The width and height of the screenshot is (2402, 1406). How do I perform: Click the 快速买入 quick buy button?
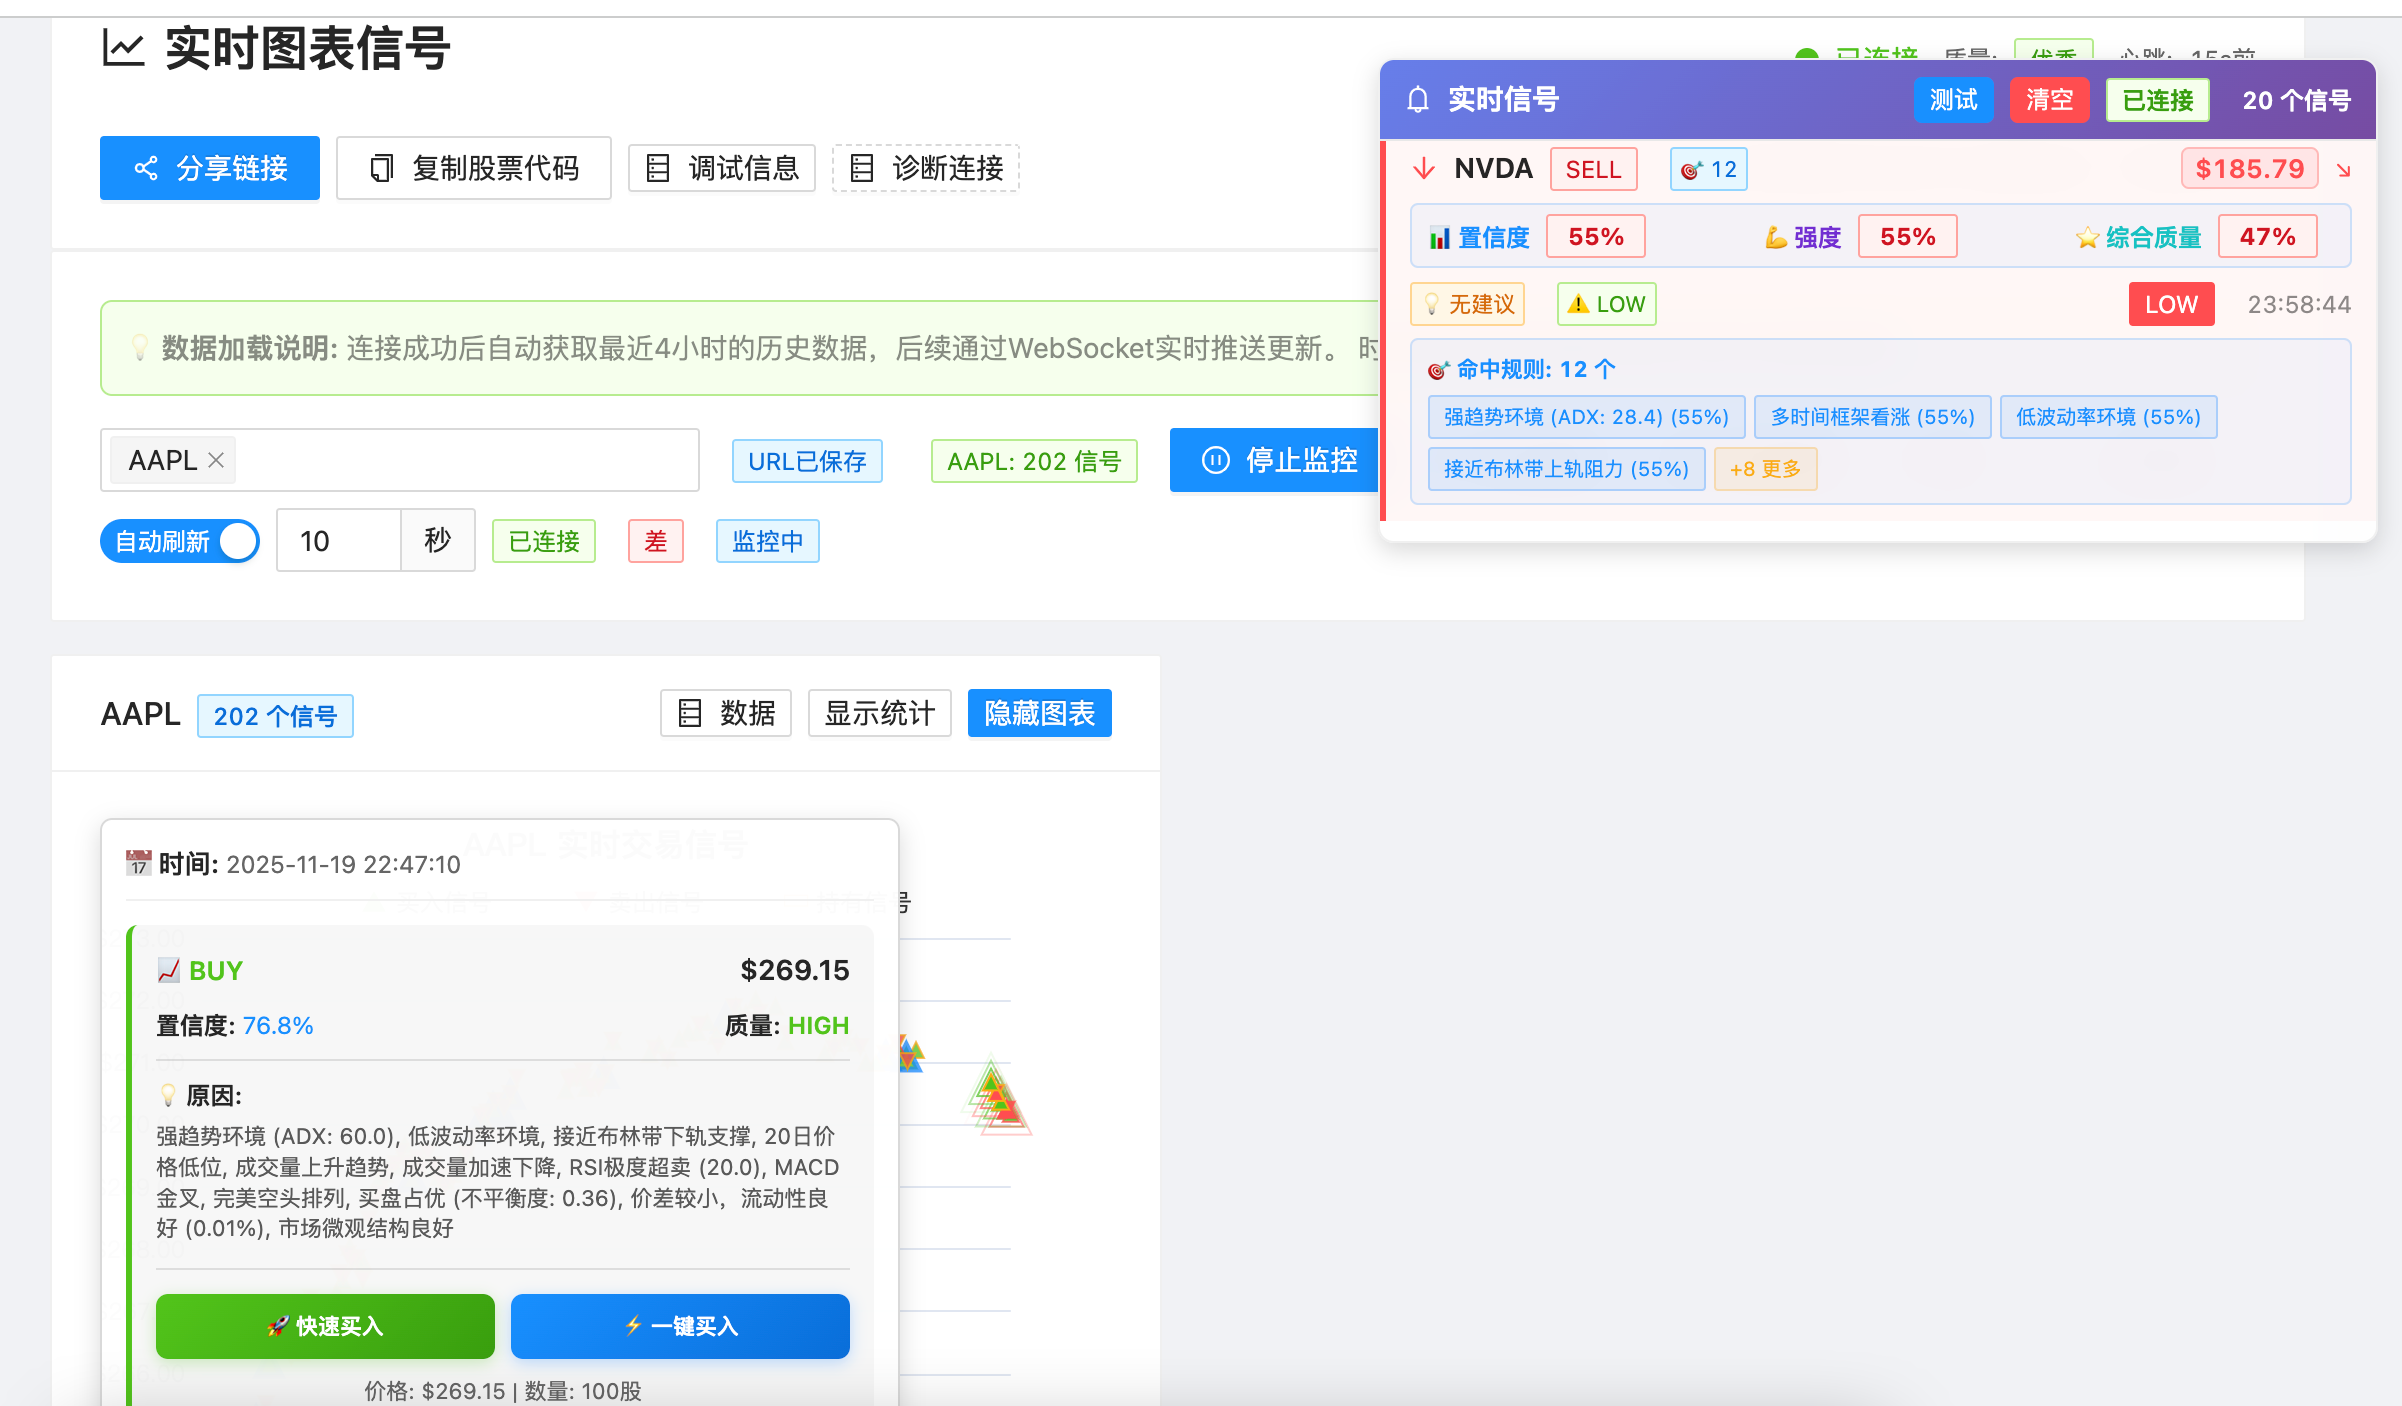[325, 1326]
